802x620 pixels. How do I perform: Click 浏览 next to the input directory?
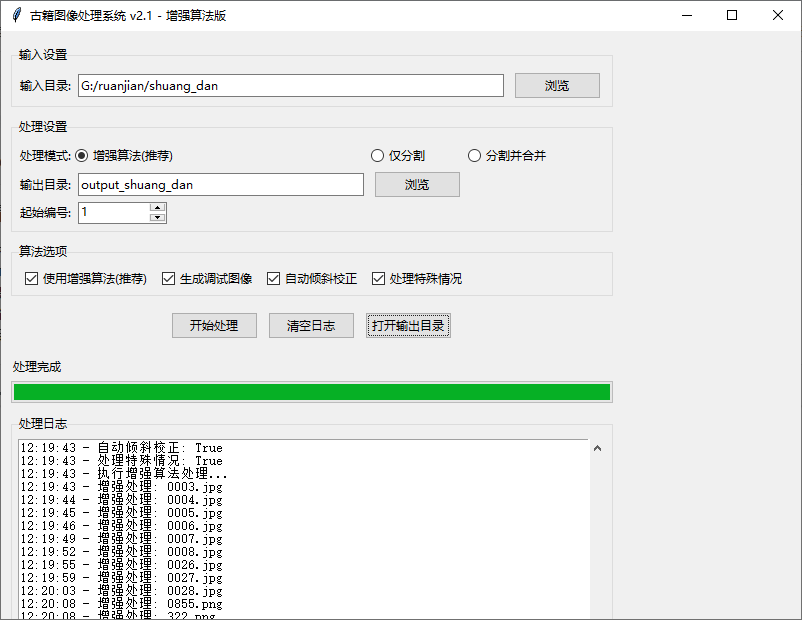(556, 85)
